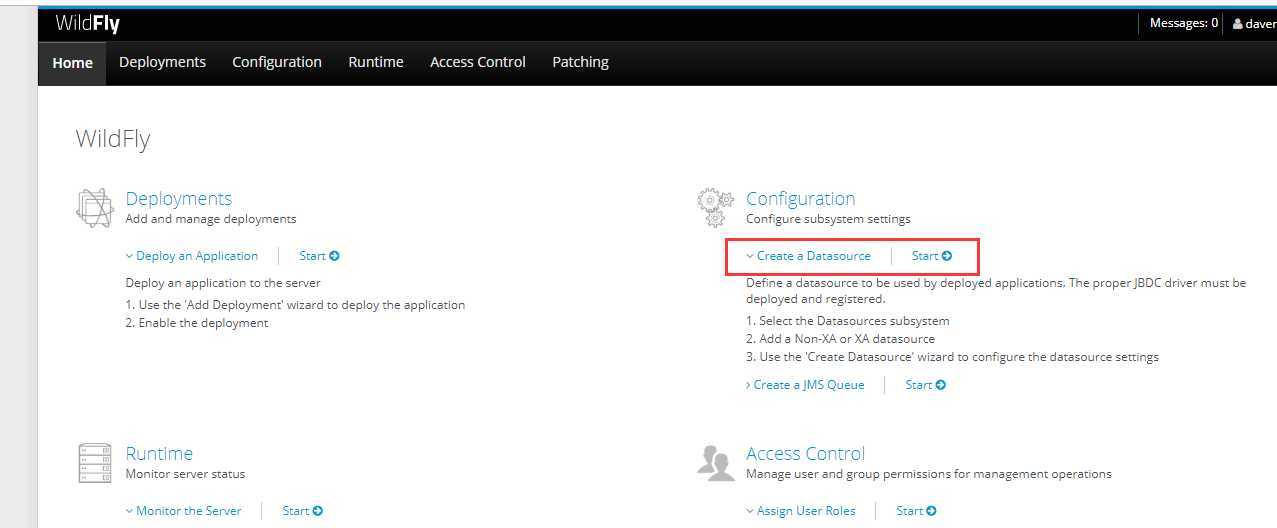Click the Runtime server icon
The height and width of the screenshot is (528, 1277).
[94, 462]
